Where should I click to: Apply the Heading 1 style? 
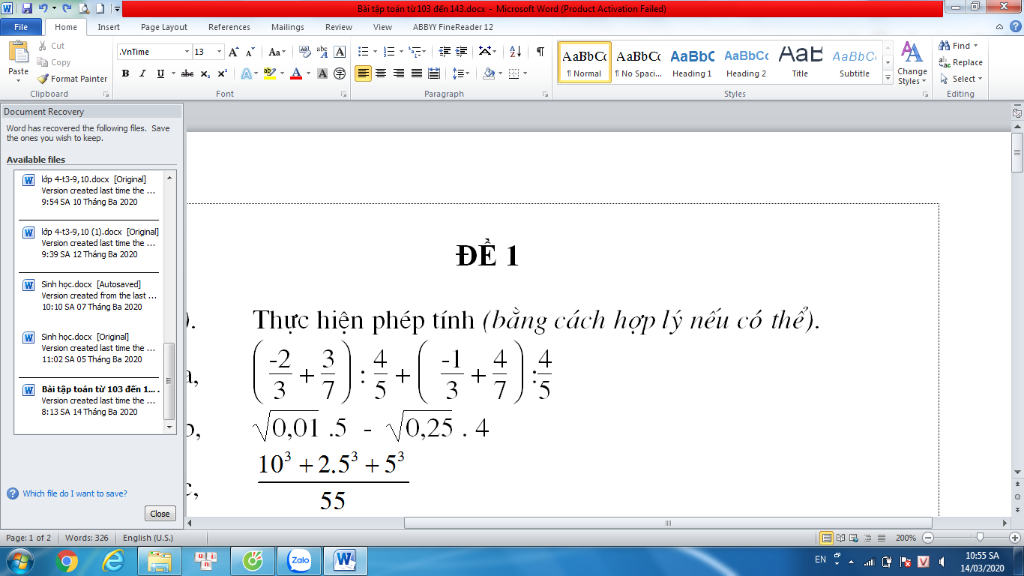pyautogui.click(x=692, y=63)
